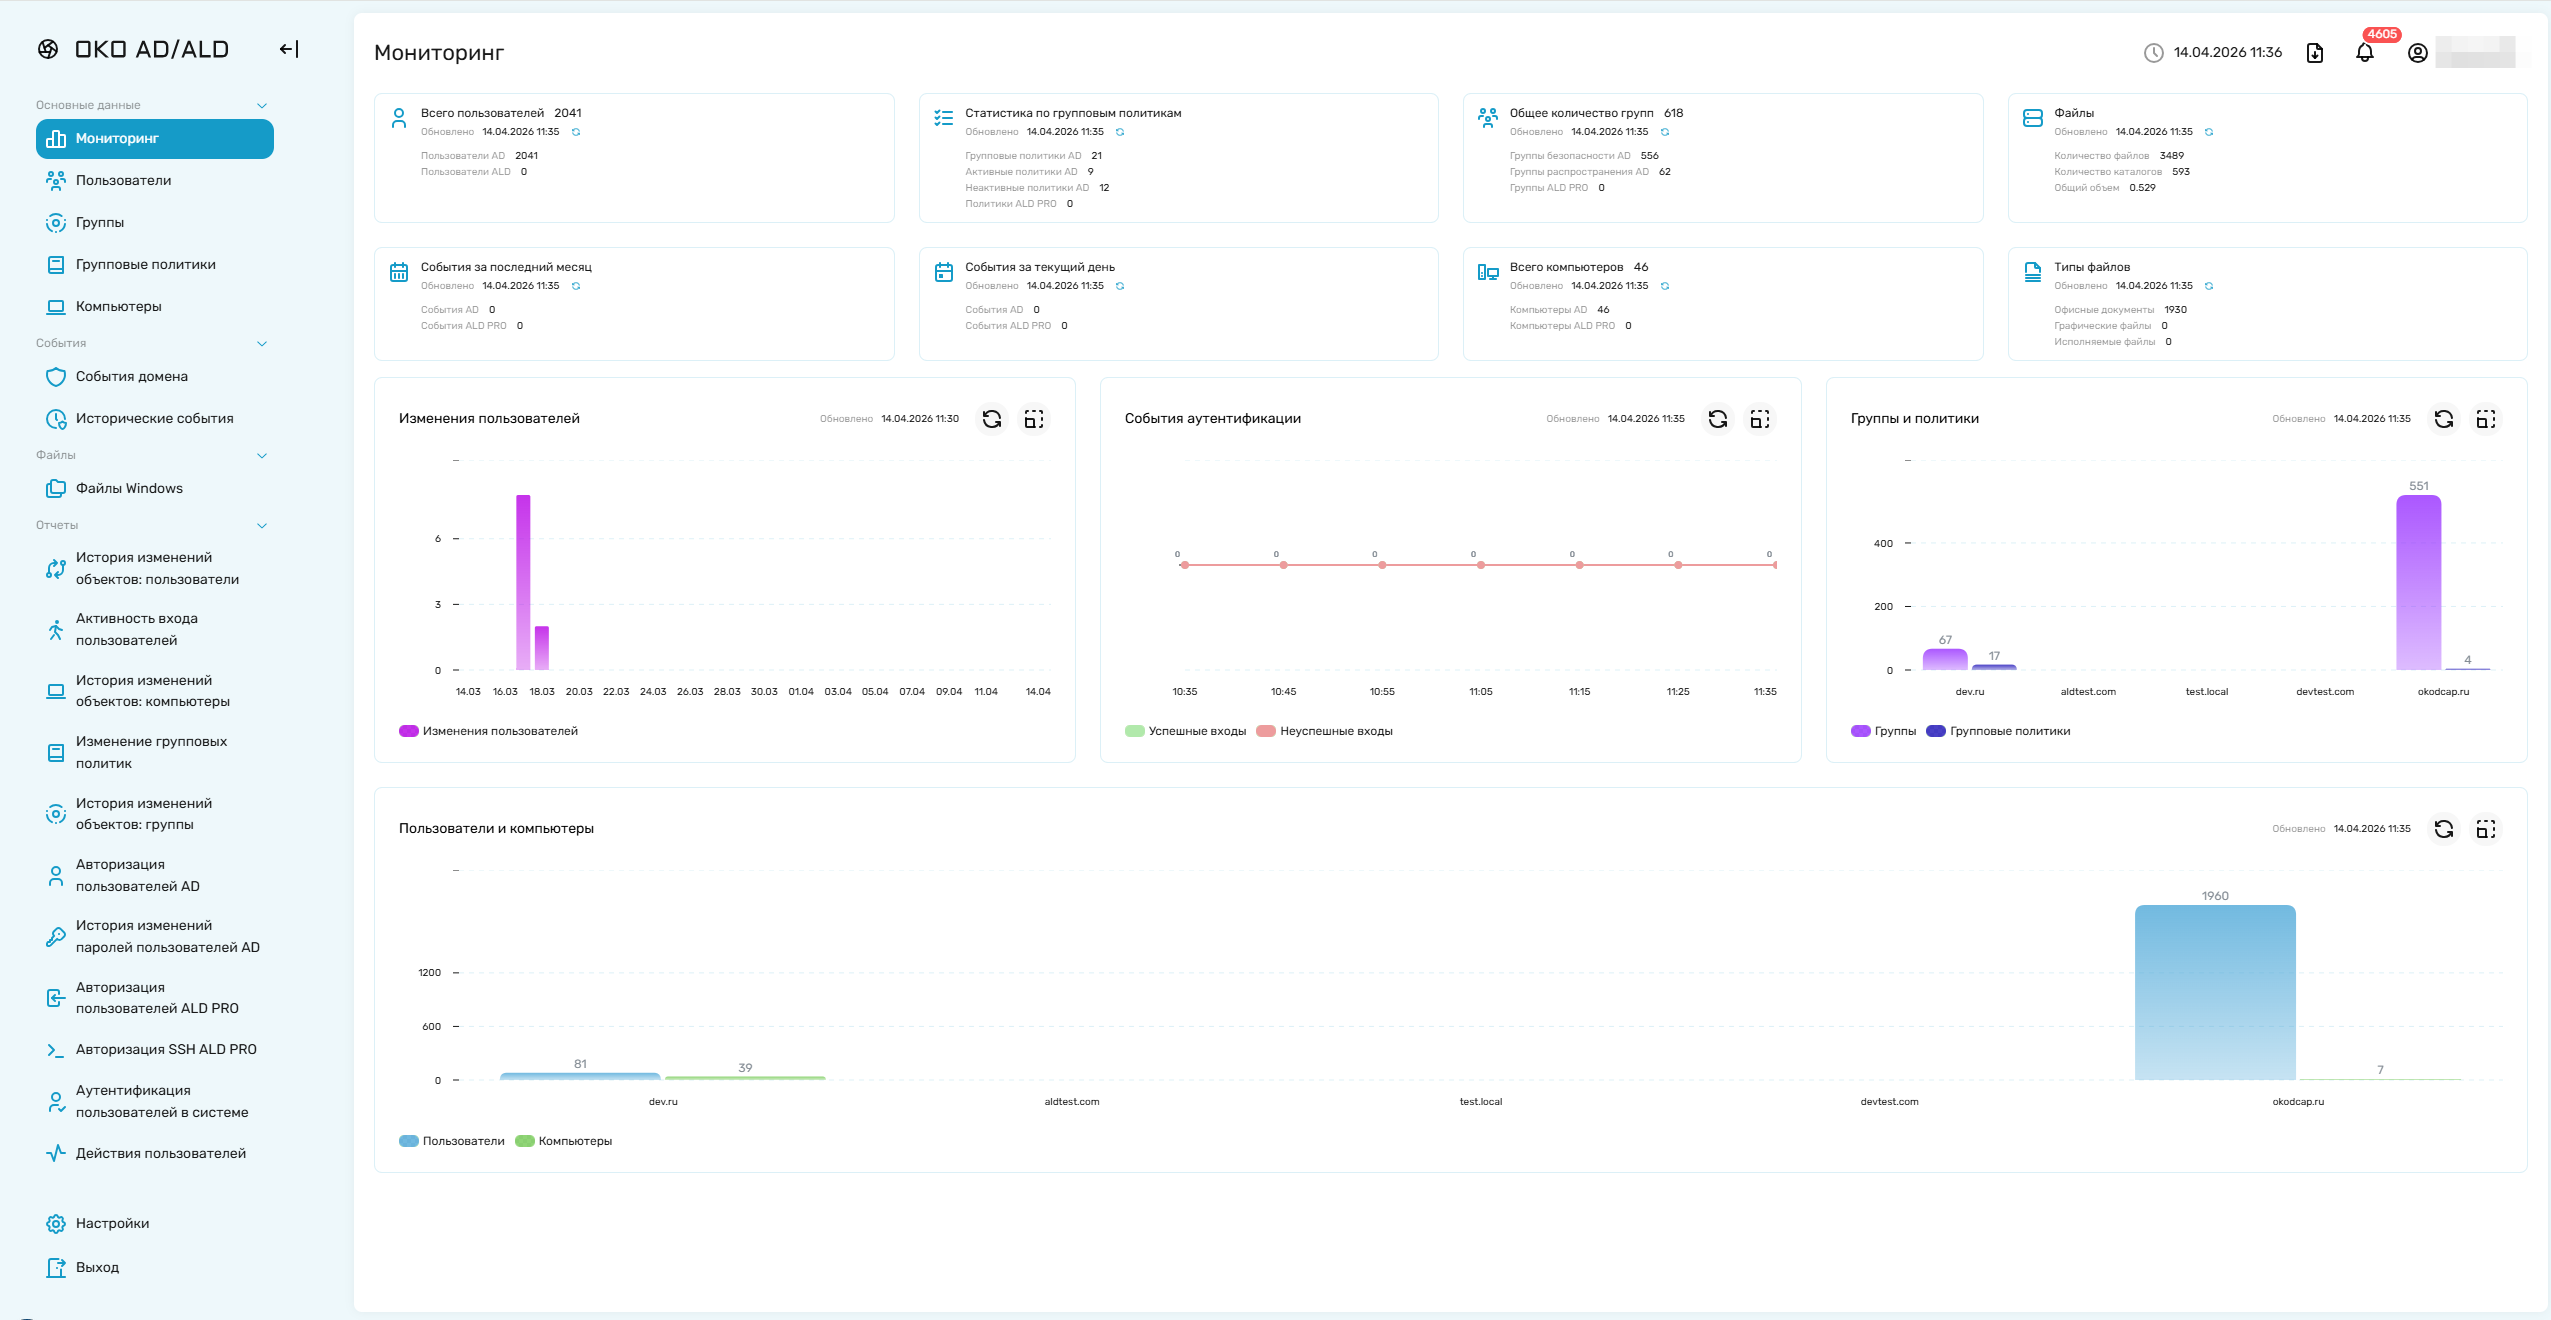Collapse the События sidebar section
The height and width of the screenshot is (1320, 2551).
click(x=262, y=344)
